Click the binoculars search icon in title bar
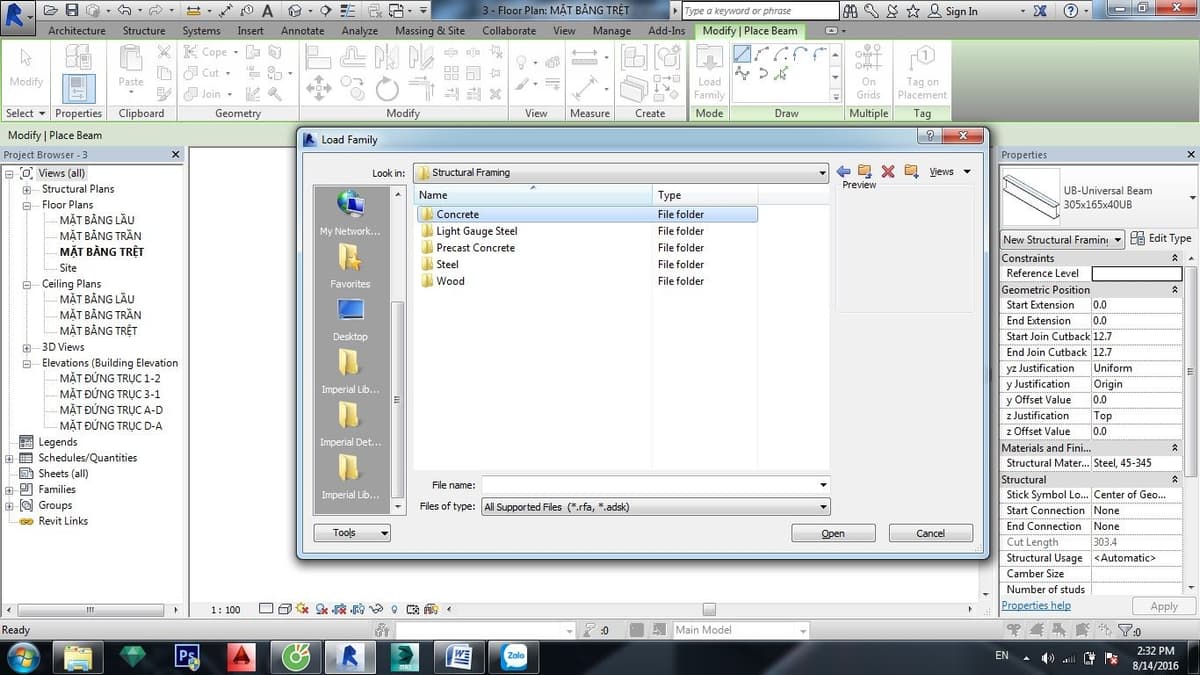 click(851, 11)
